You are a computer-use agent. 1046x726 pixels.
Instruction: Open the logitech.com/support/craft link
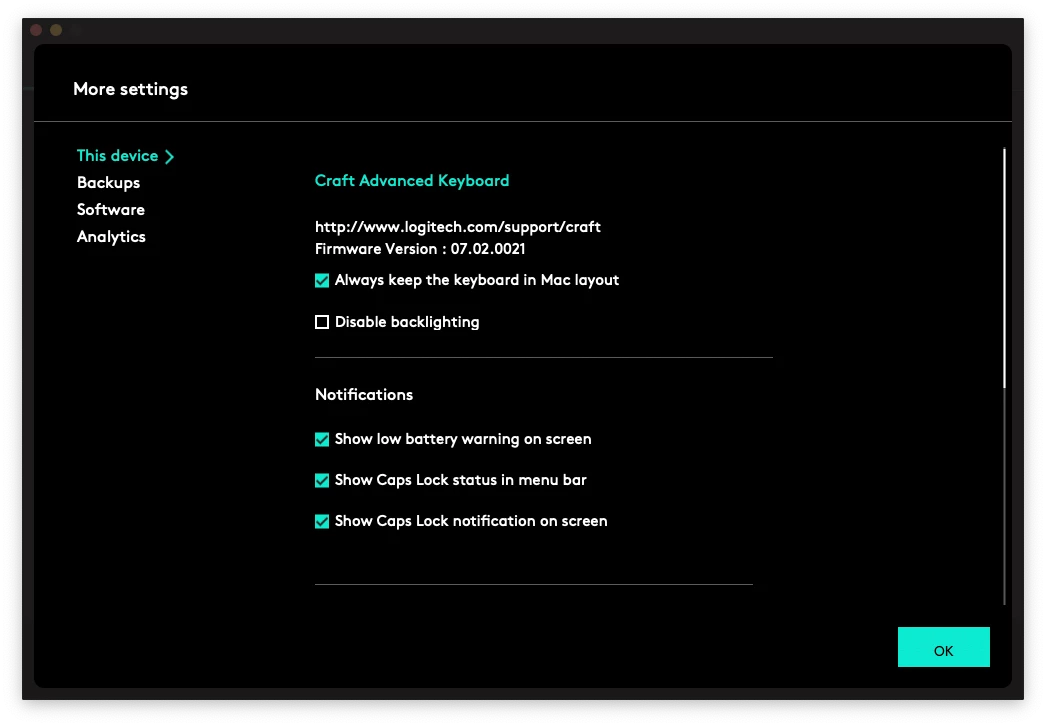(x=458, y=227)
